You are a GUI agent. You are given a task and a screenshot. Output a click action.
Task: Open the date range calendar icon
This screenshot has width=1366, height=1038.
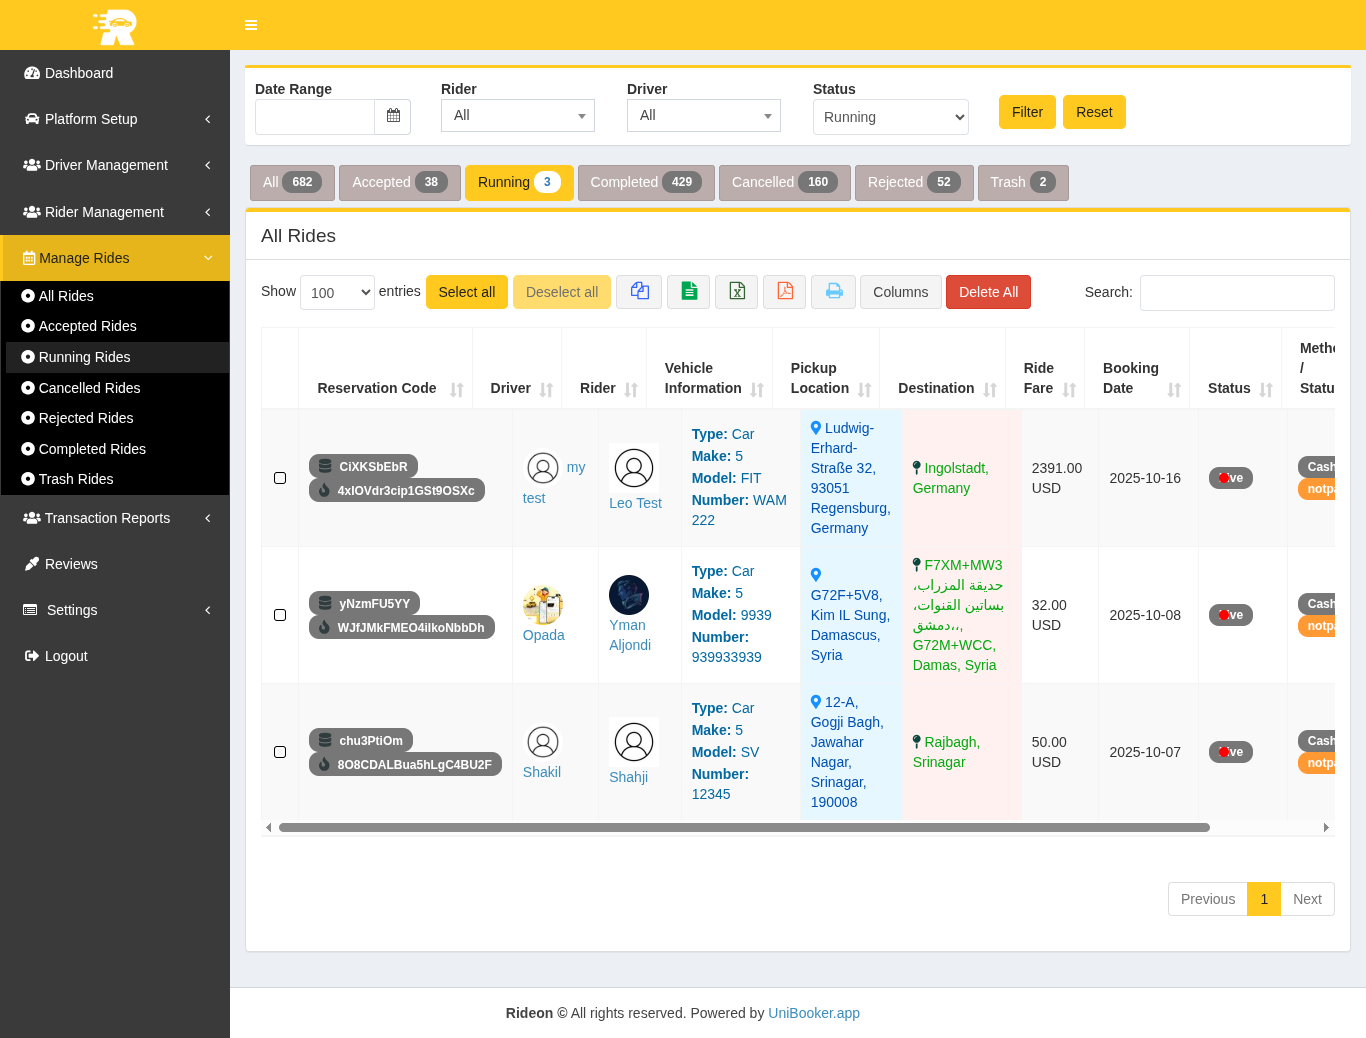pos(393,116)
